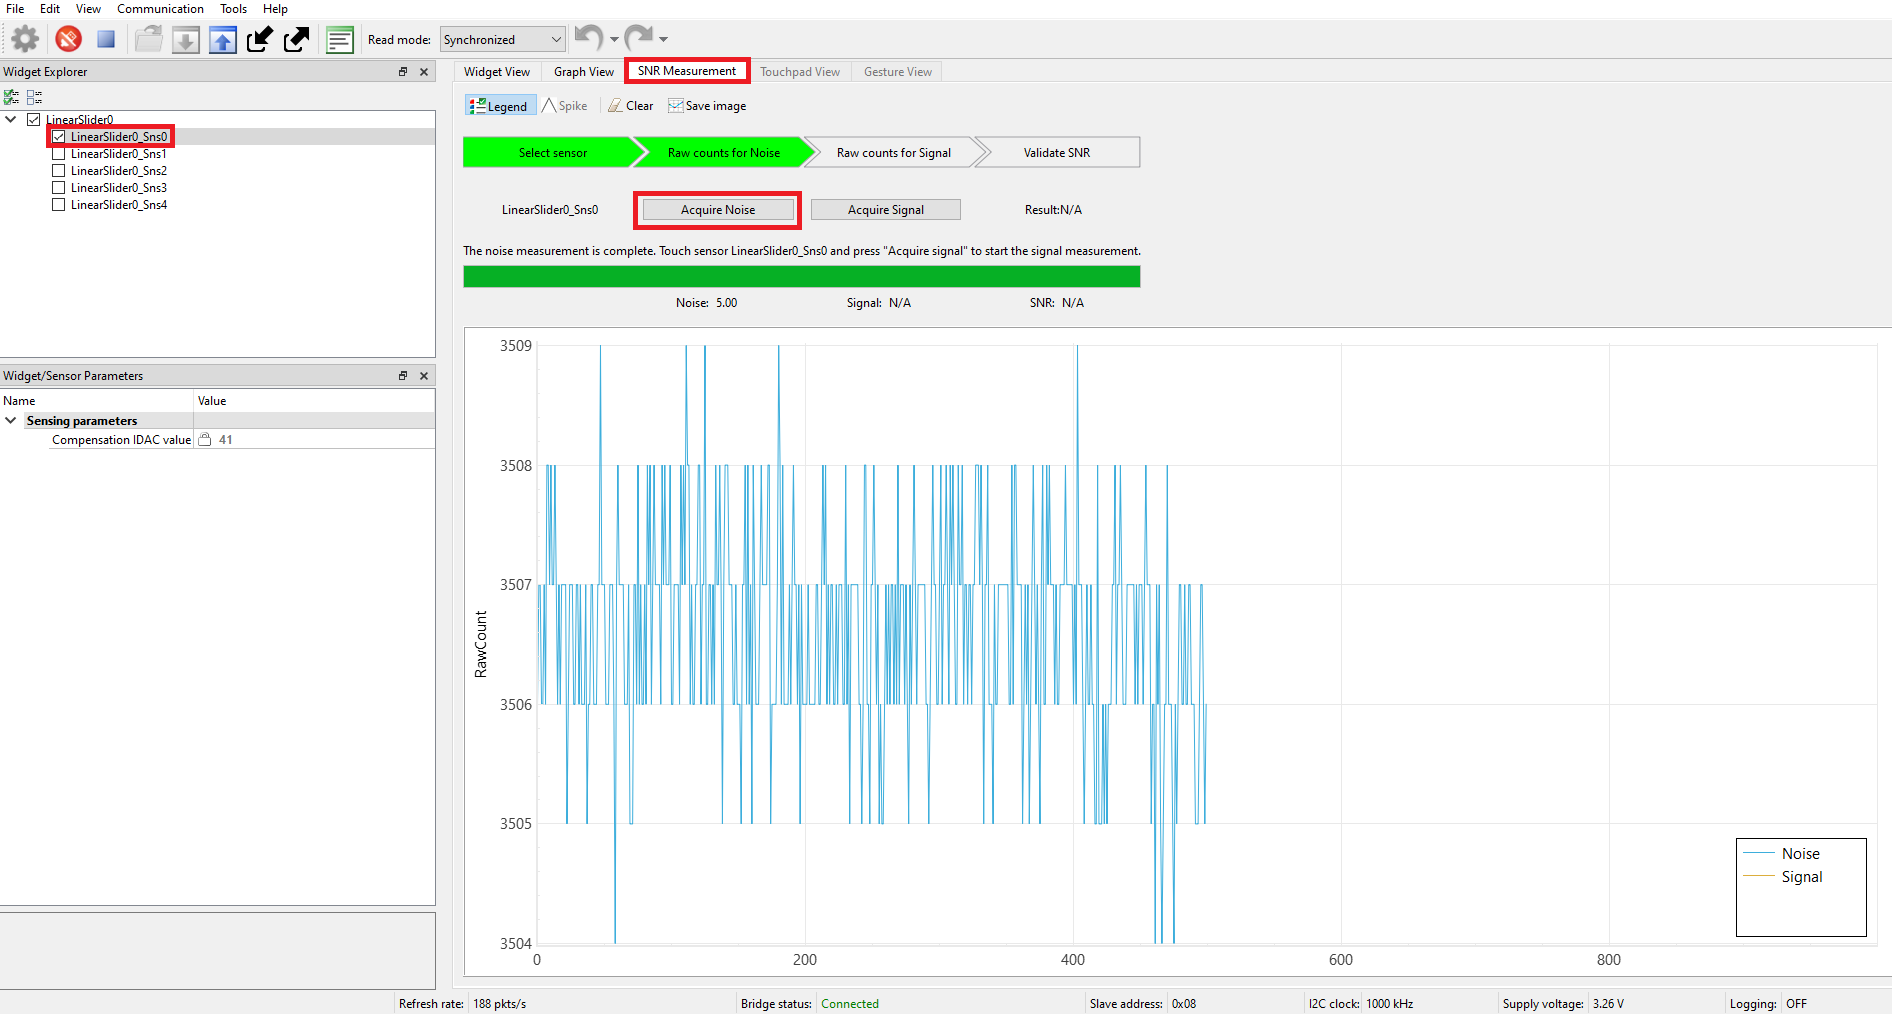Viewport: 1892px width, 1014px height.
Task: Select the LinearSlider0_Sns3 tree row label
Action: [119, 188]
